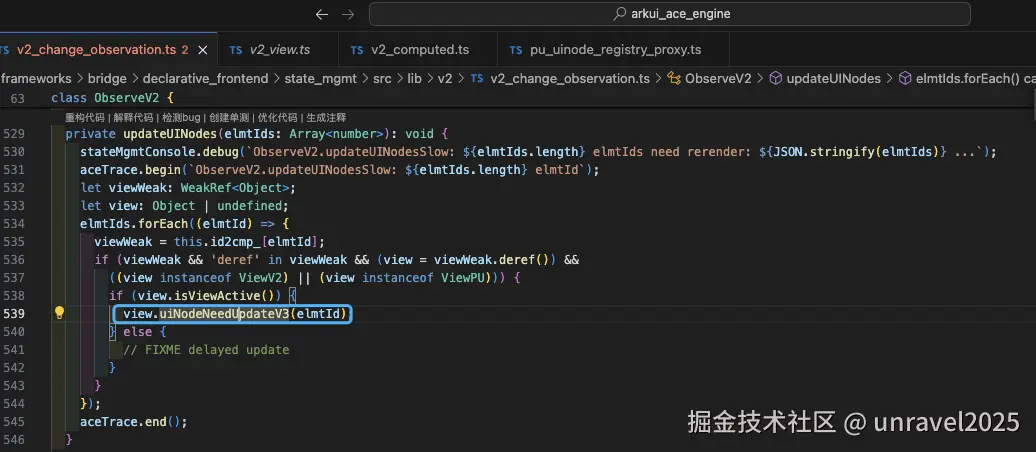The width and height of the screenshot is (1036, 452).
Task: Click the FIXME delayed update comment
Action: [x=206, y=350]
